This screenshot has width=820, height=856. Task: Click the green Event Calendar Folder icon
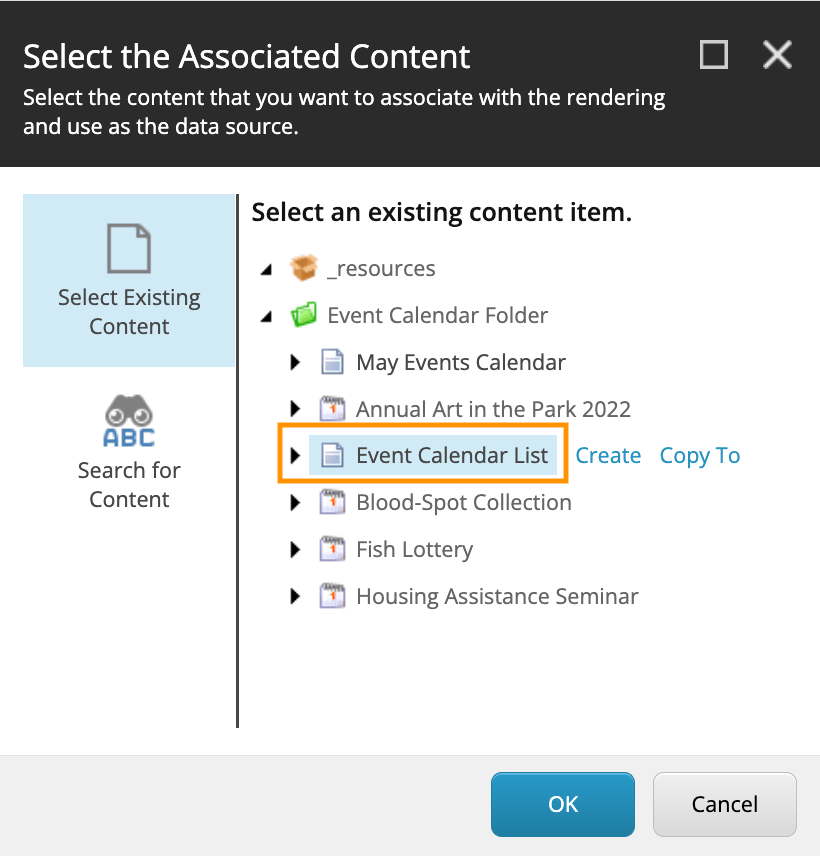303,315
